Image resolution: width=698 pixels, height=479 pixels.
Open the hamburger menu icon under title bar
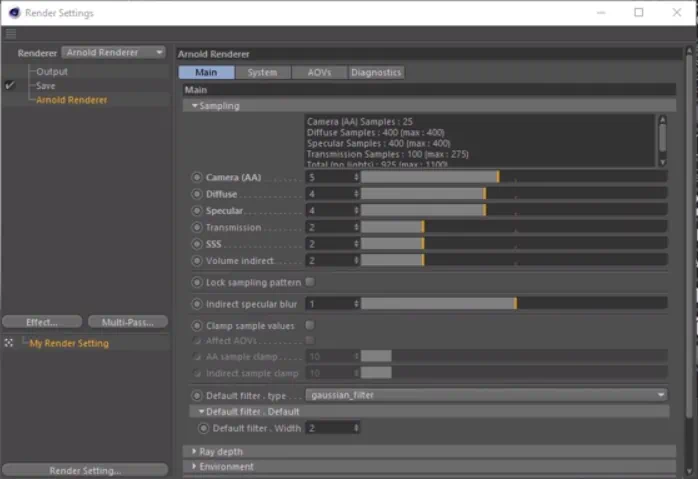[11, 33]
